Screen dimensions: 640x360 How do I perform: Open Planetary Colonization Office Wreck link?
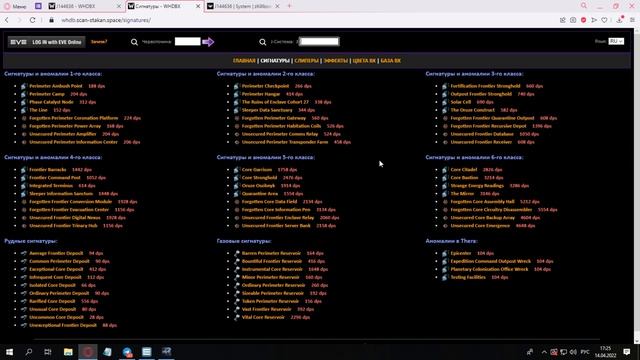click(489, 269)
